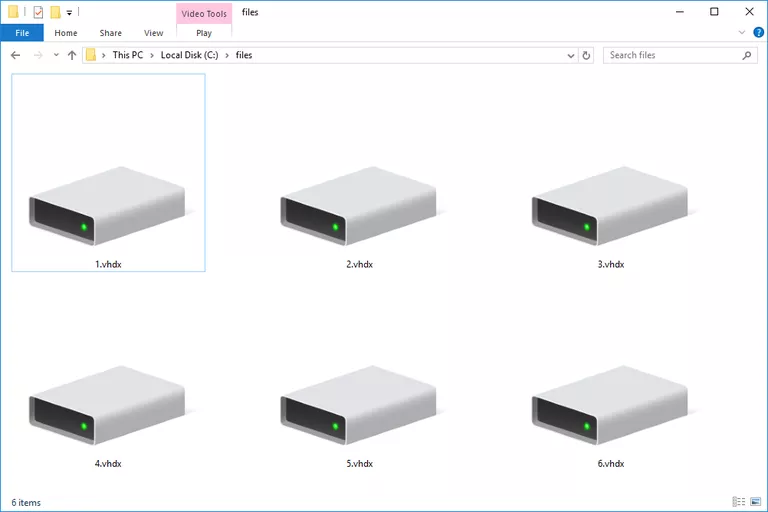Open the Play ribbon tab
The height and width of the screenshot is (512, 768).
click(x=204, y=33)
